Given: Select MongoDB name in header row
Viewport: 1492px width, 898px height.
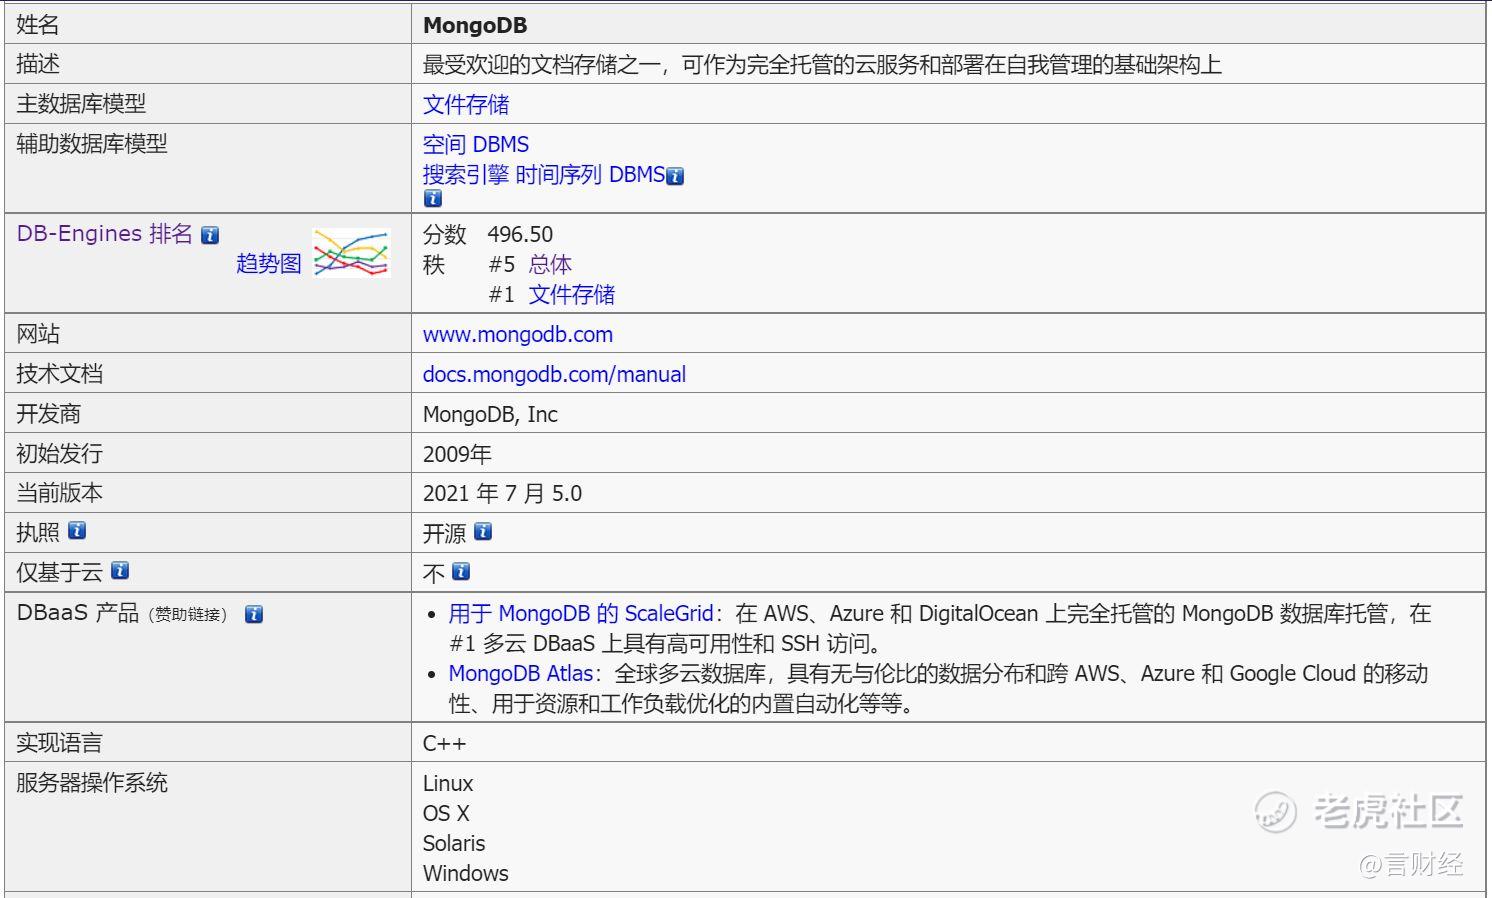Looking at the screenshot, I should click(x=475, y=25).
